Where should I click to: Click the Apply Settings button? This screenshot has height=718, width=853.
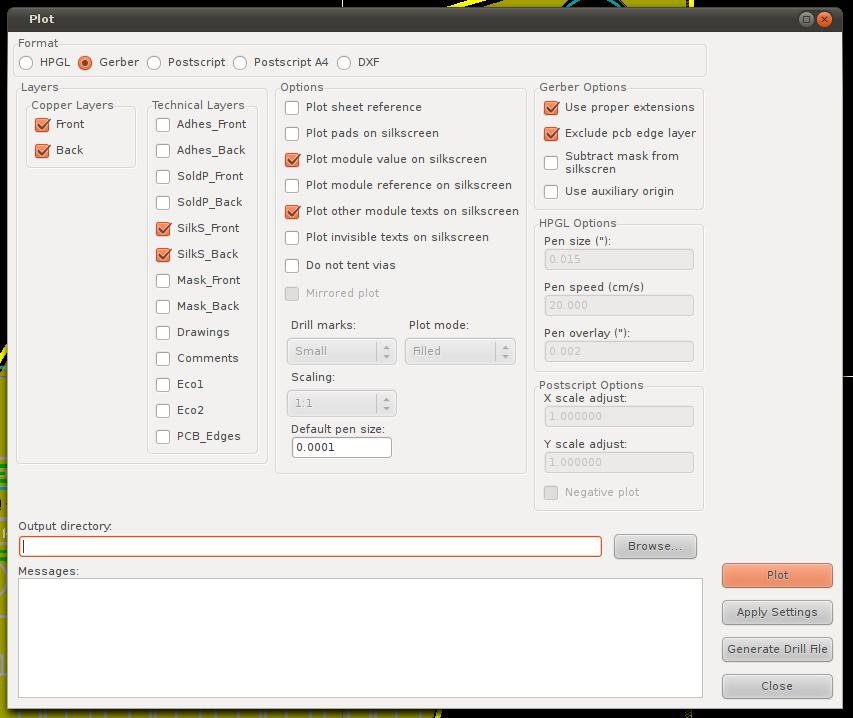(x=777, y=612)
